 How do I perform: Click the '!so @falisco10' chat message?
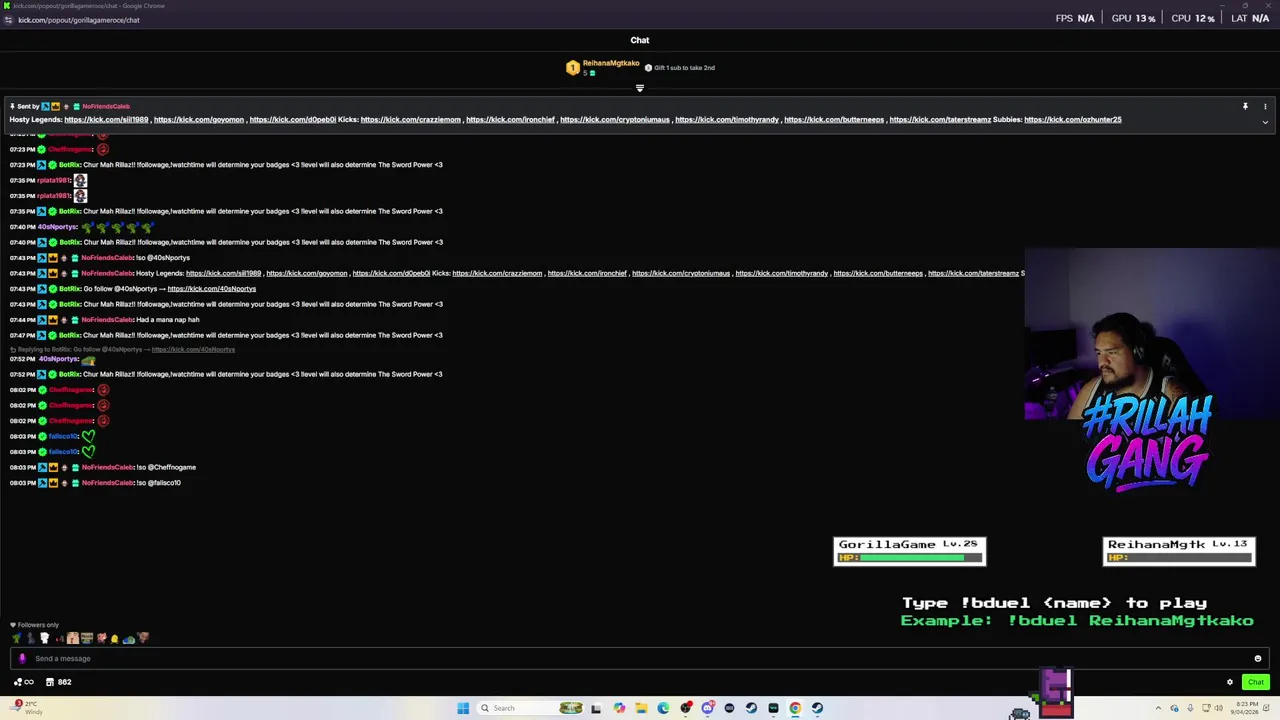pos(159,483)
